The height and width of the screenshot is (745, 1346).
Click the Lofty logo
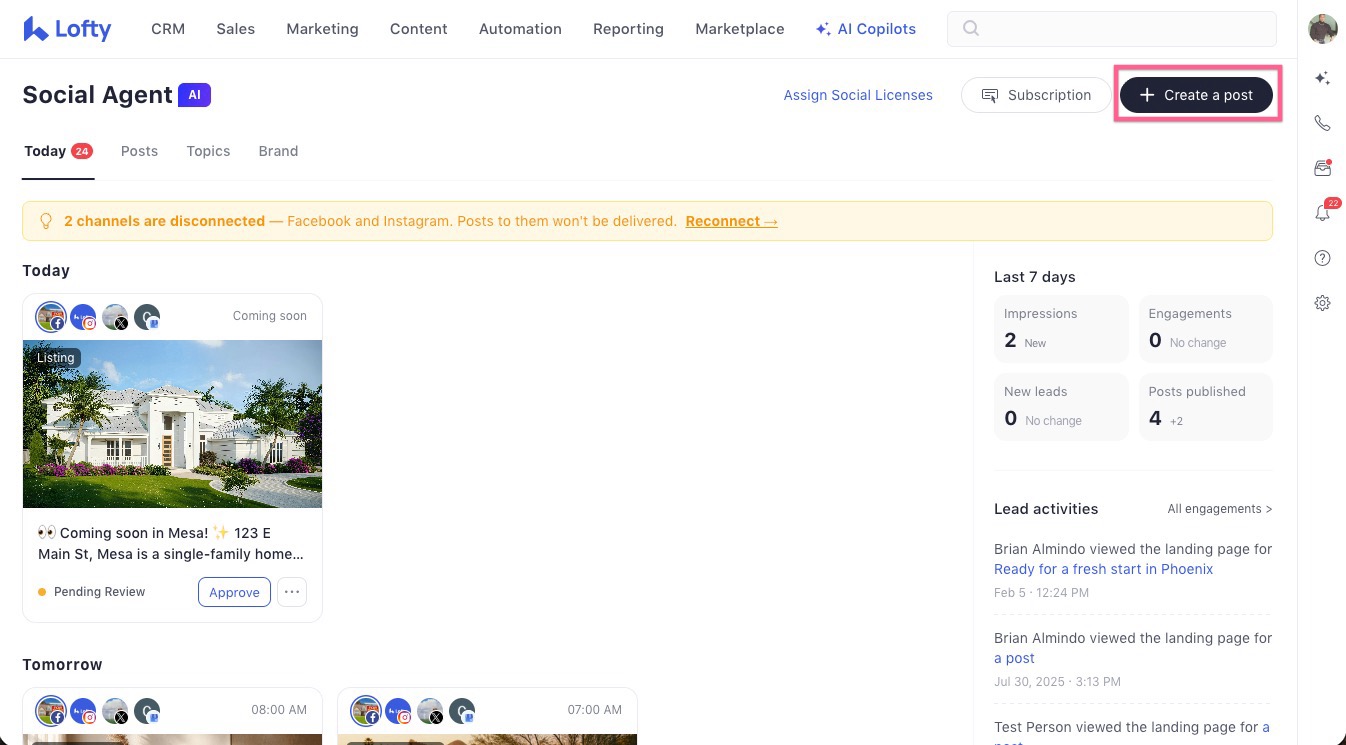point(67,29)
